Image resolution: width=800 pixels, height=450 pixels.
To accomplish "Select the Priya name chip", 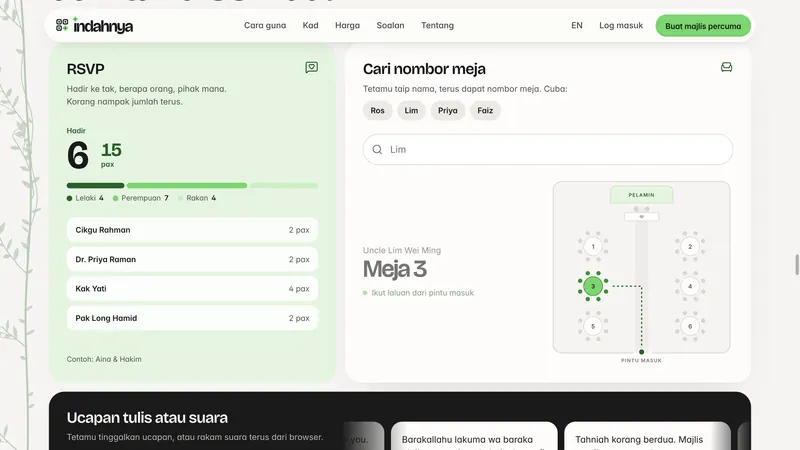I will [x=447, y=110].
